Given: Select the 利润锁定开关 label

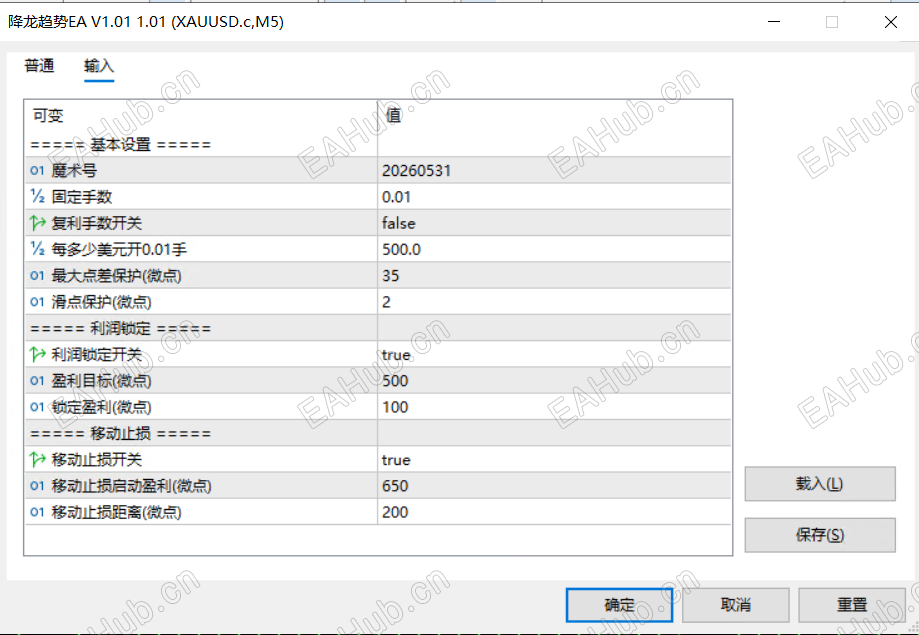Looking at the screenshot, I should 97,355.
